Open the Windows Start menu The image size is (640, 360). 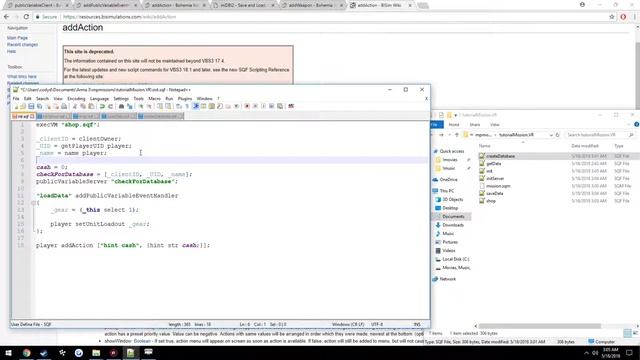tap(8, 353)
